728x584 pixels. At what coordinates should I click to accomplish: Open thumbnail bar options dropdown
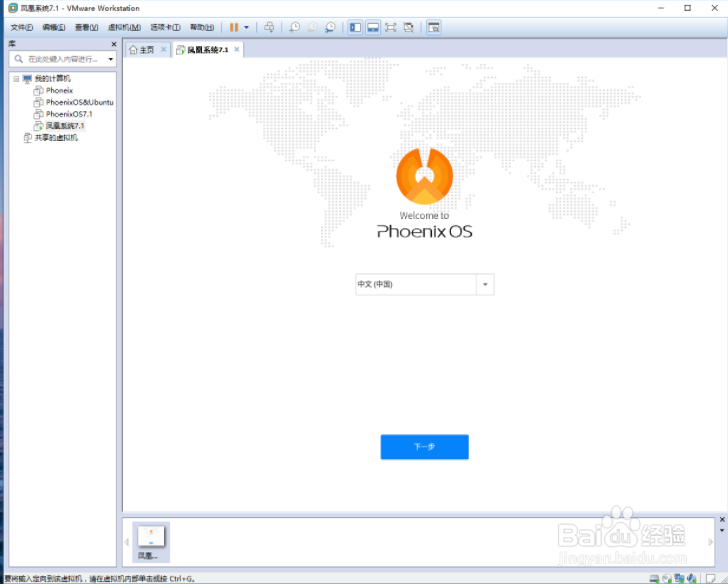[x=722, y=530]
